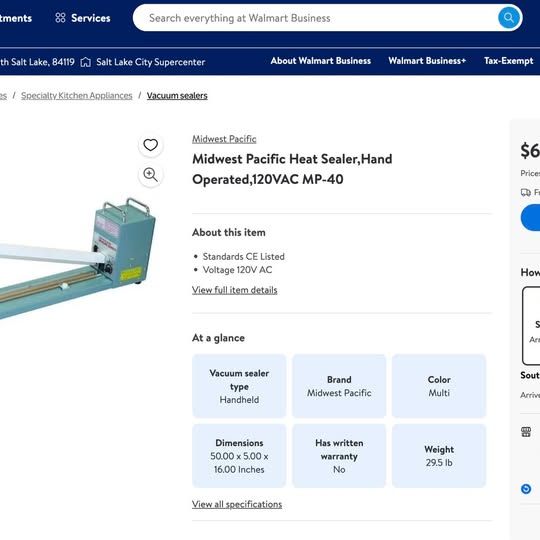Click the Services grid icon

click(x=60, y=18)
